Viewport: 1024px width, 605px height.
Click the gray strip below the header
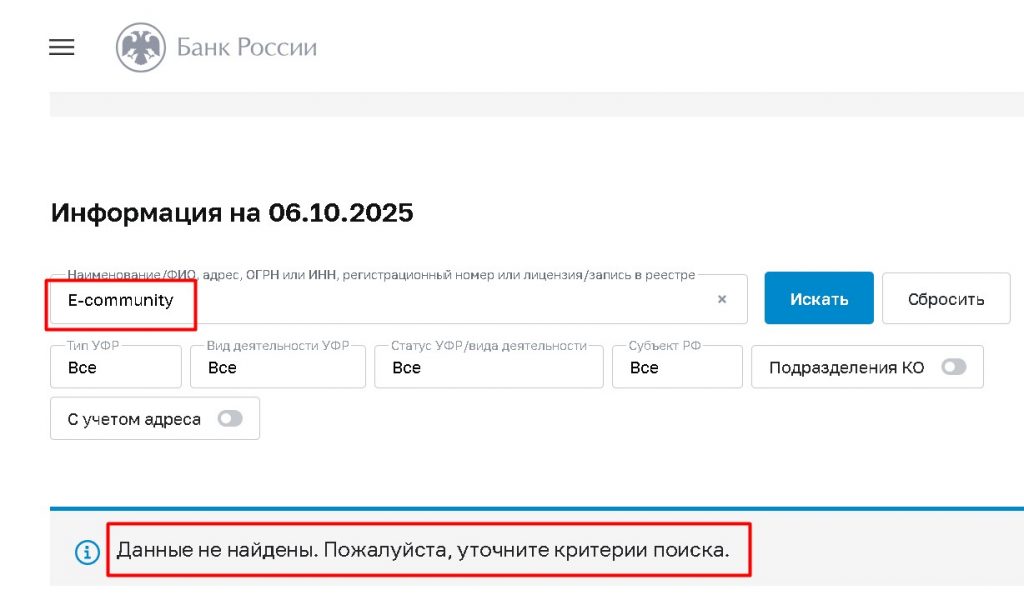536,104
